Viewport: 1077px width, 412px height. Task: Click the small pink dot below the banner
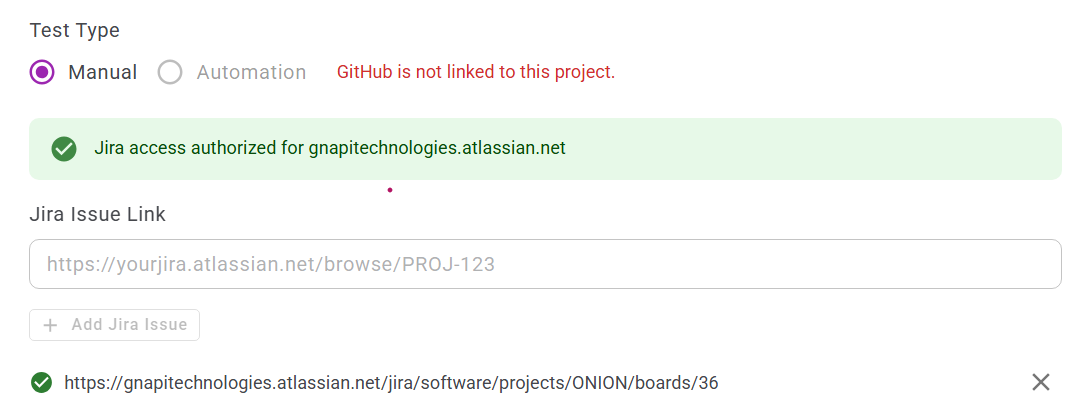pyautogui.click(x=389, y=189)
